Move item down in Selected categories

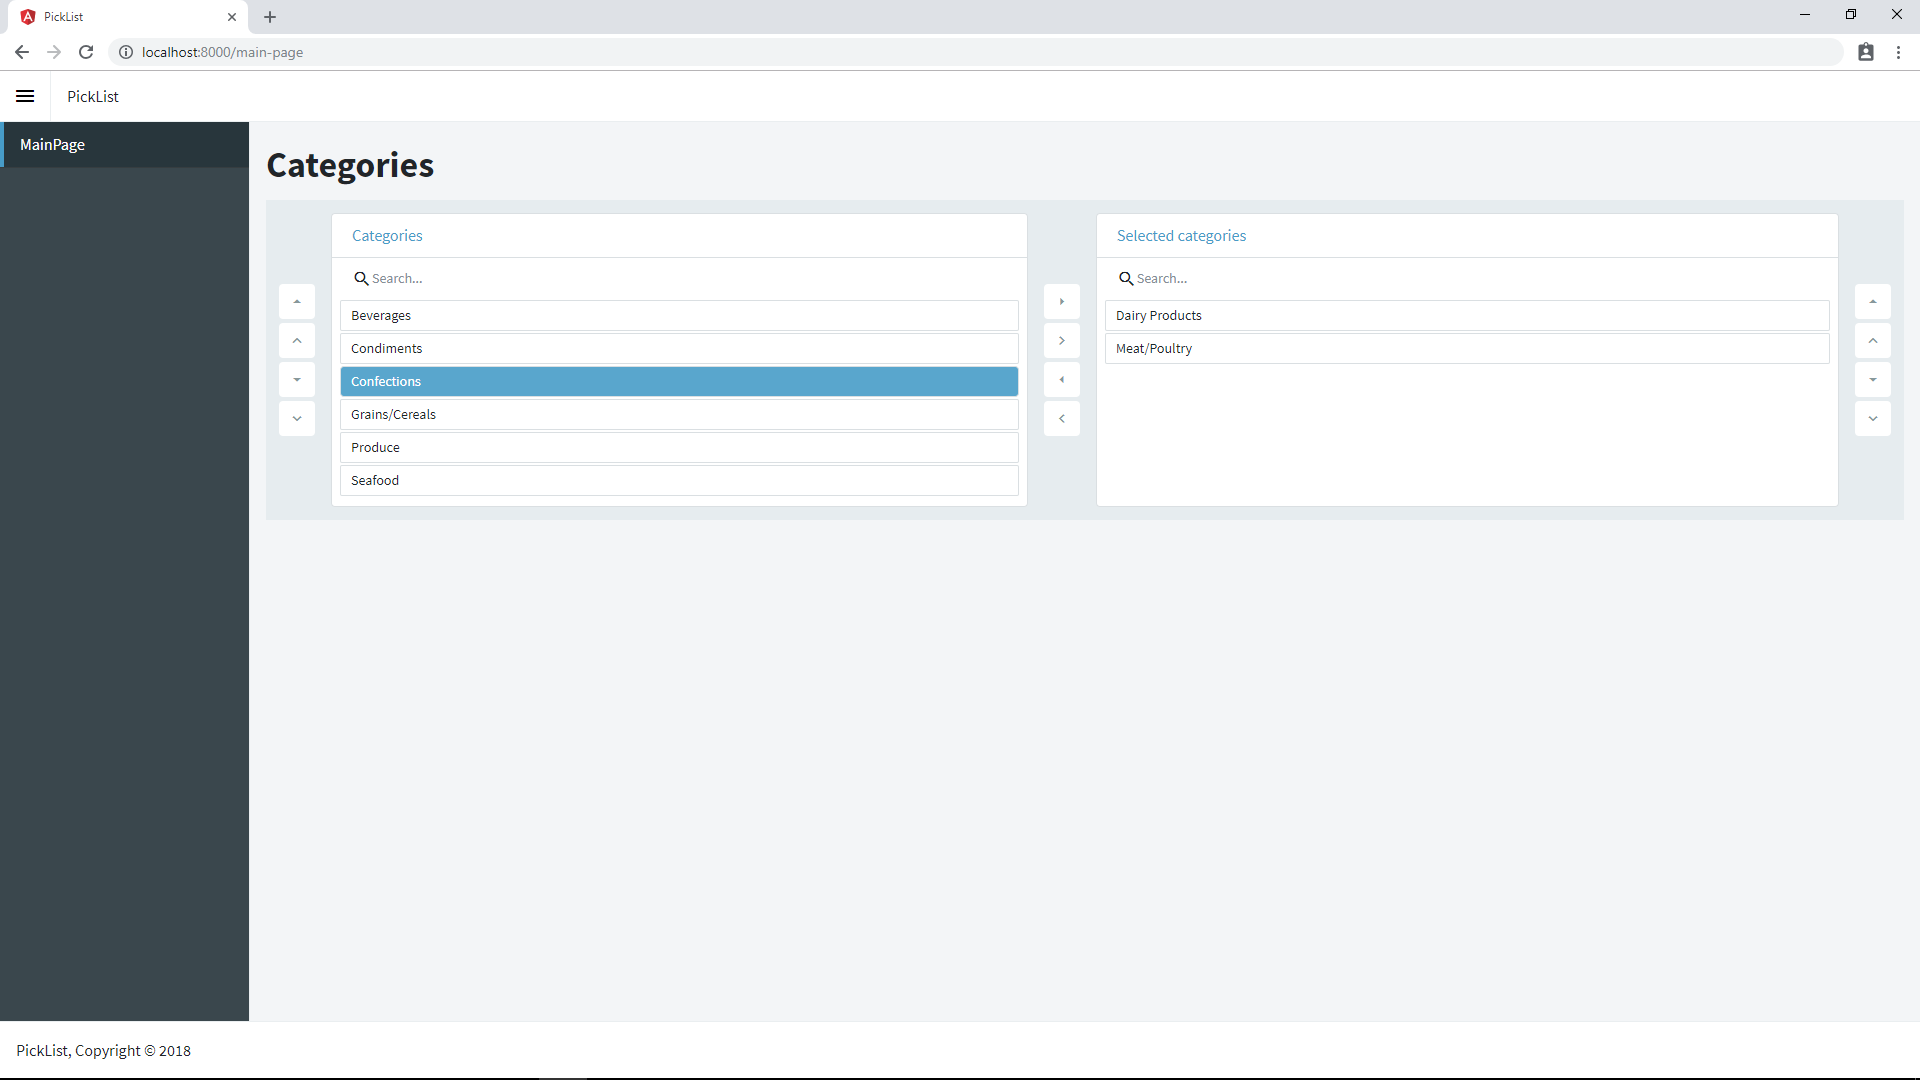click(1873, 419)
